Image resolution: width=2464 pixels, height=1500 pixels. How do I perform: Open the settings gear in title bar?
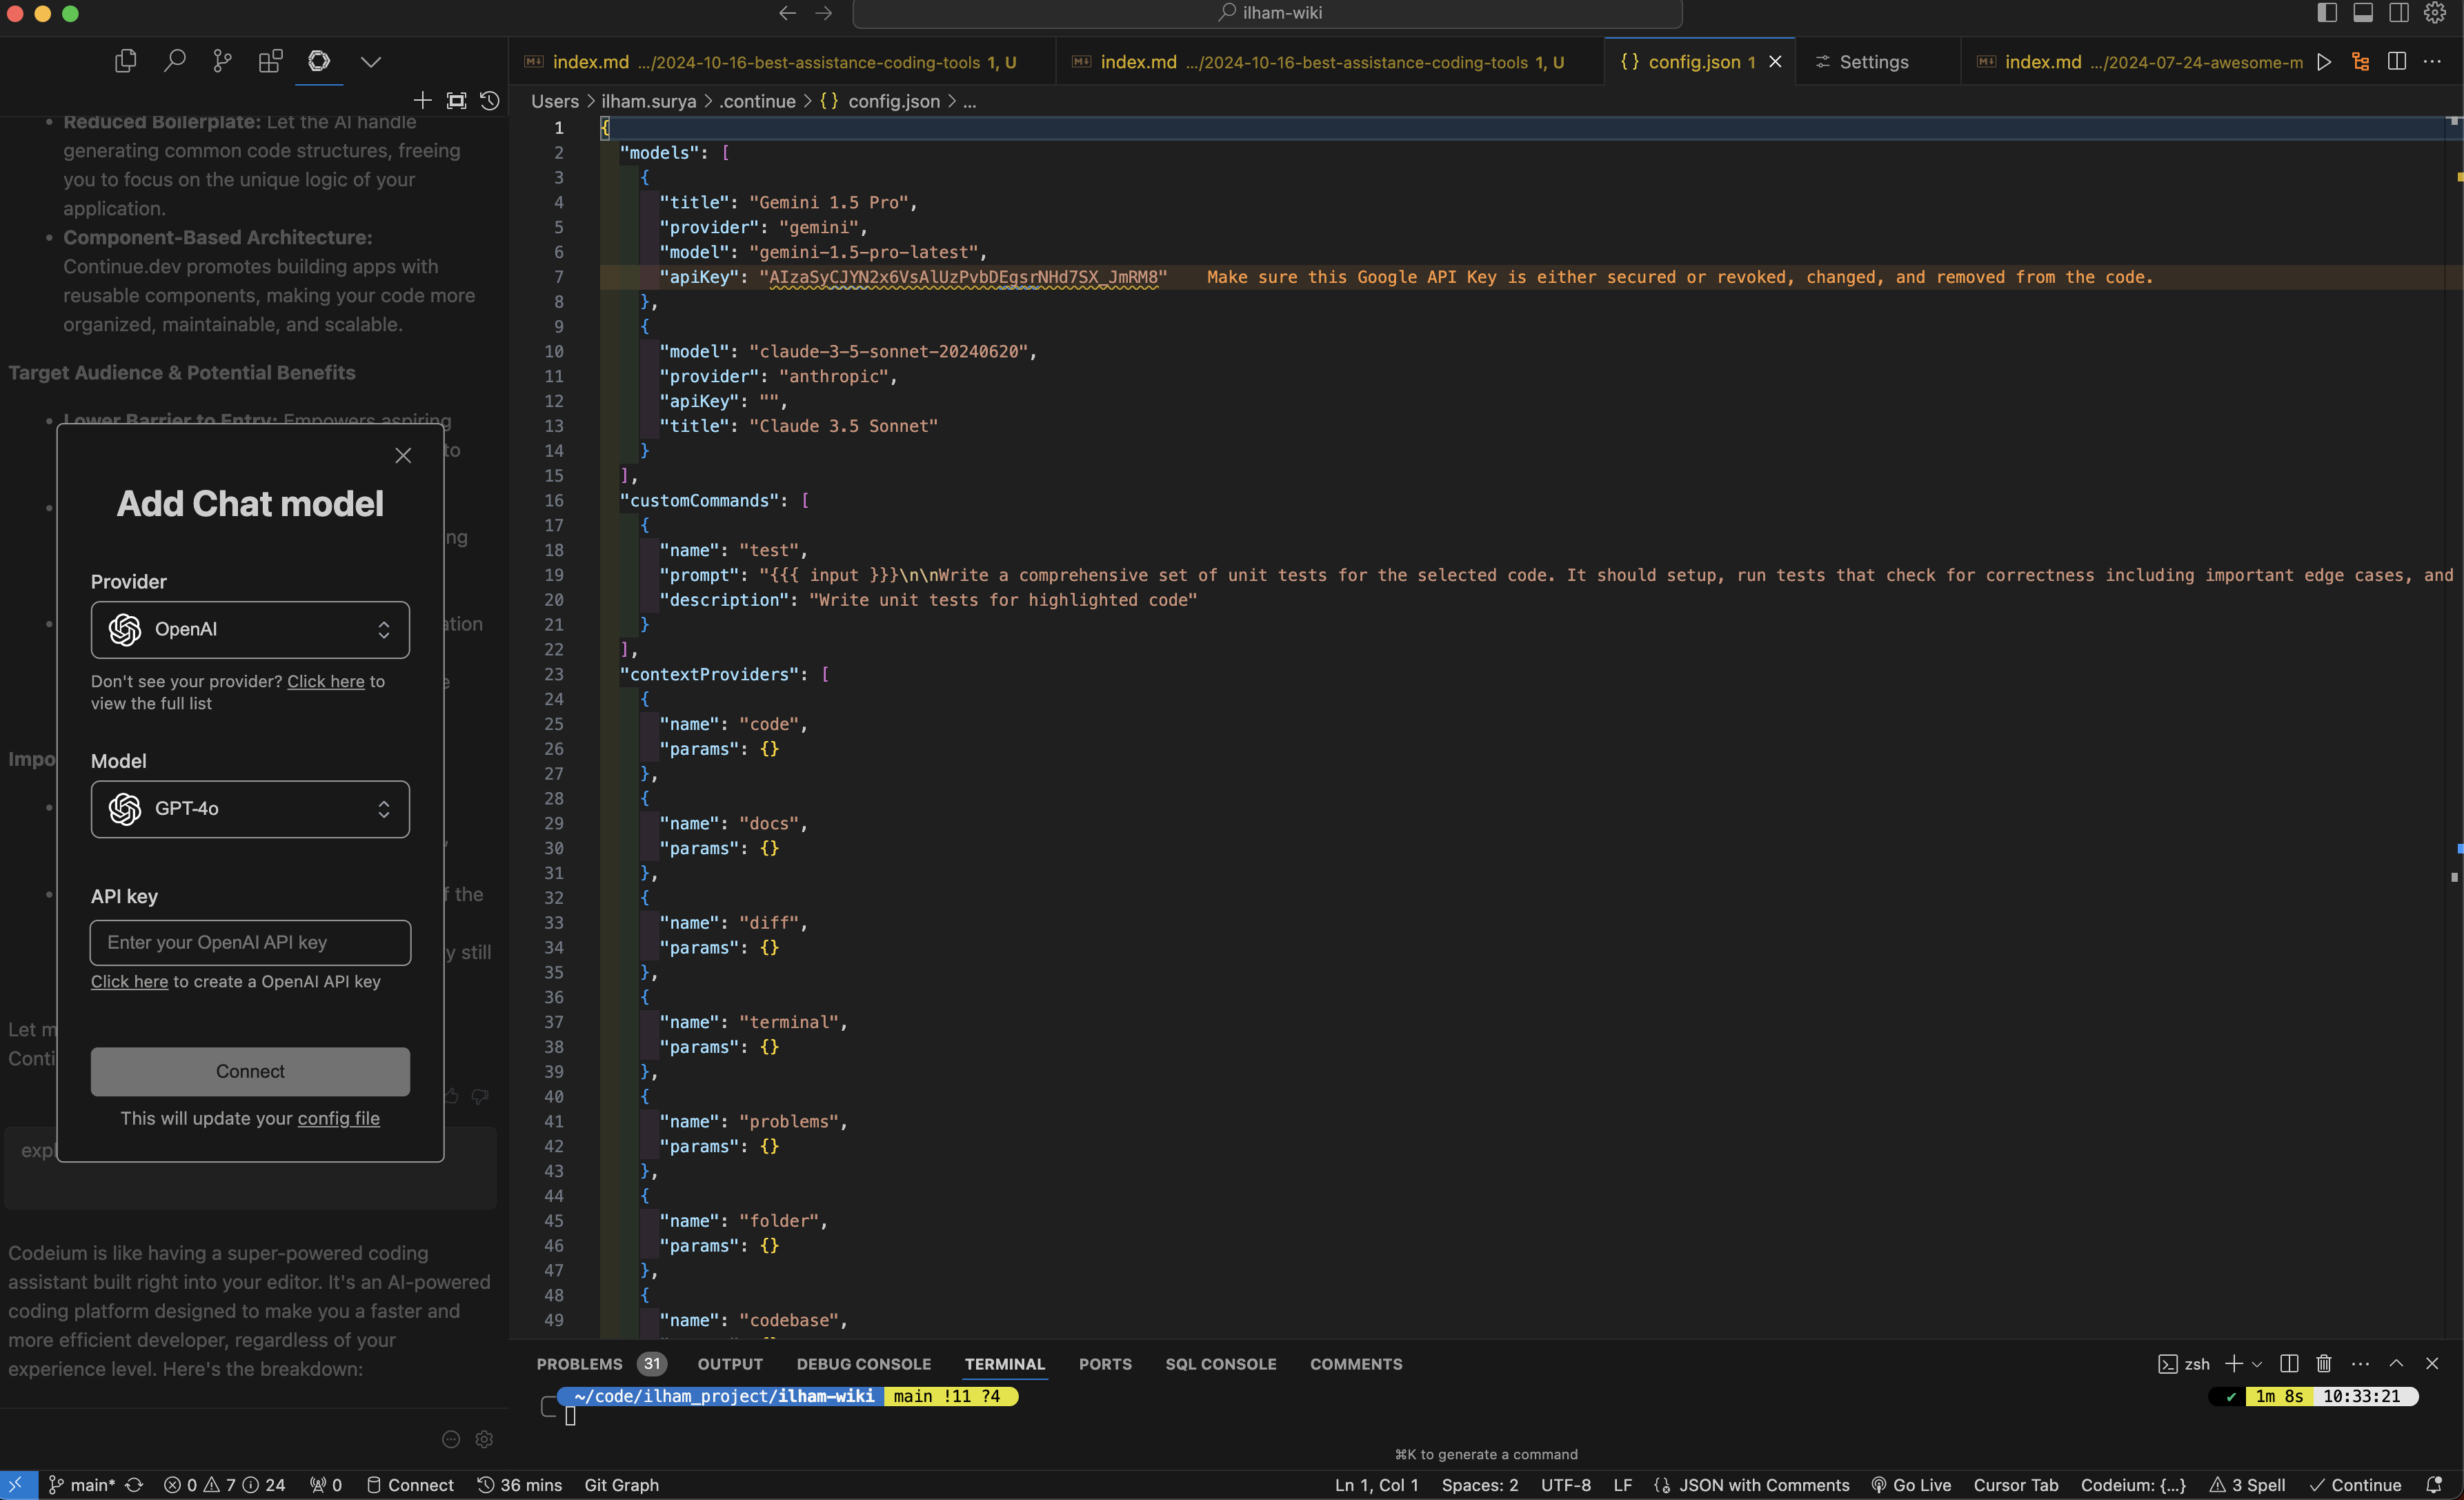(2435, 13)
